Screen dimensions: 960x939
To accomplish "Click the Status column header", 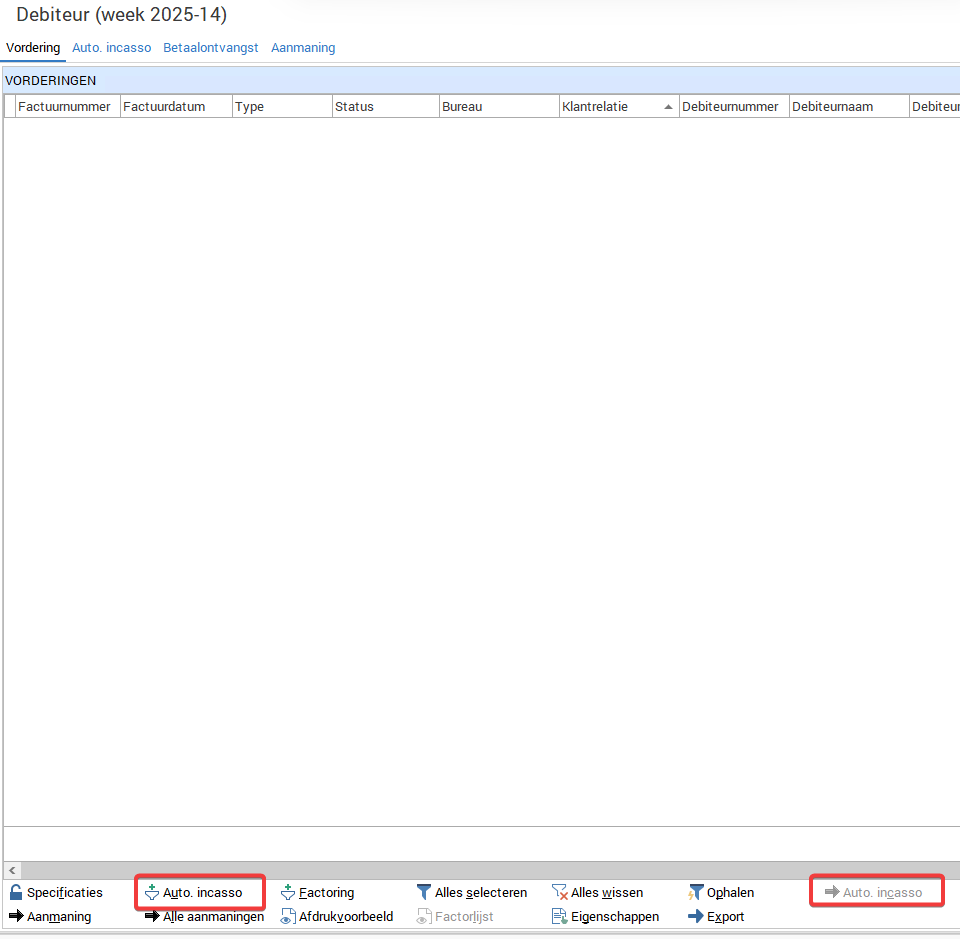I will pyautogui.click(x=354, y=106).
